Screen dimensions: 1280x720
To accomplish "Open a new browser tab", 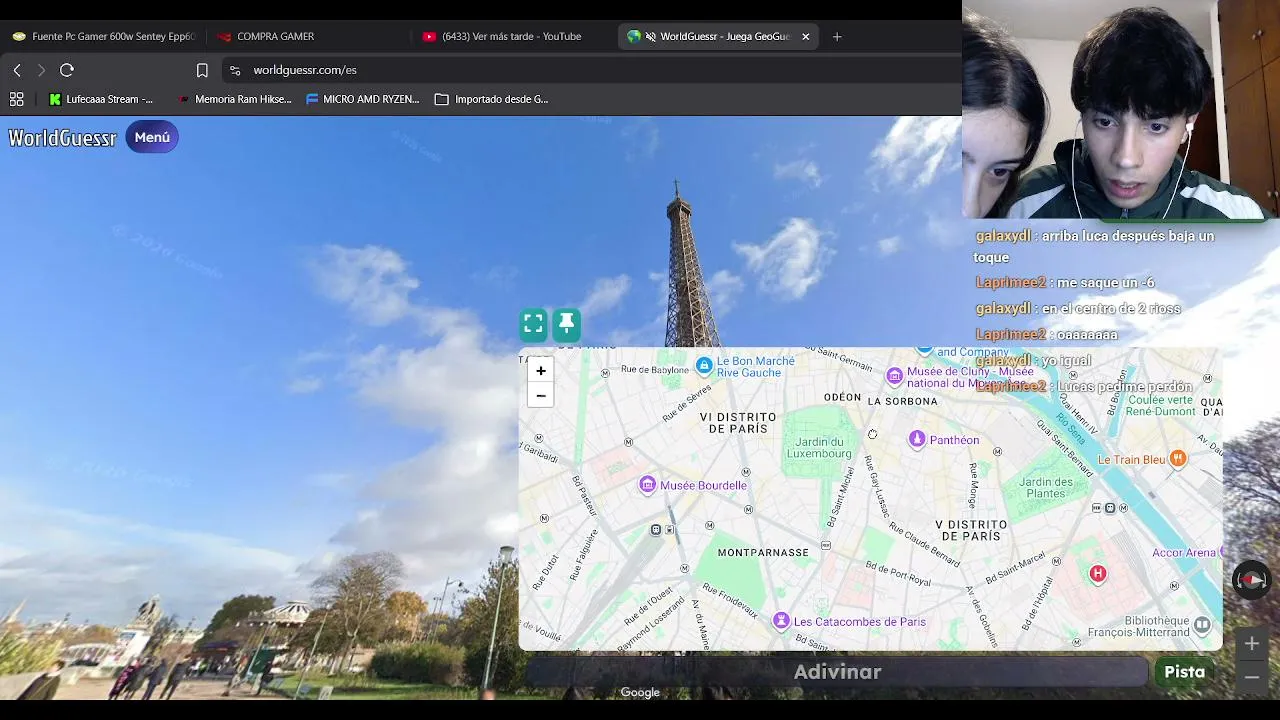I will pyautogui.click(x=837, y=37).
